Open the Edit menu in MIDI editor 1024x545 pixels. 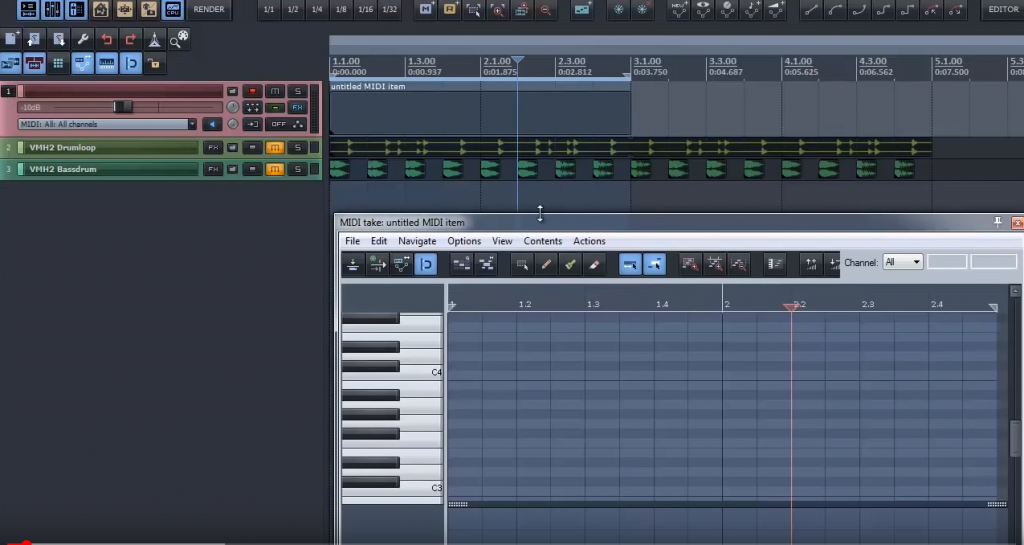click(x=379, y=241)
